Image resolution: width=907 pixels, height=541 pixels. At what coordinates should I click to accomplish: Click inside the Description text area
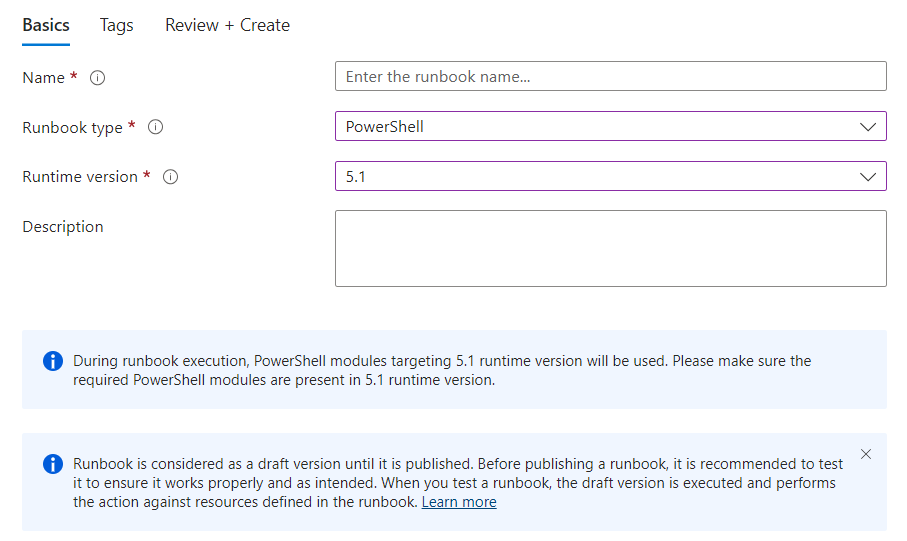tap(611, 248)
